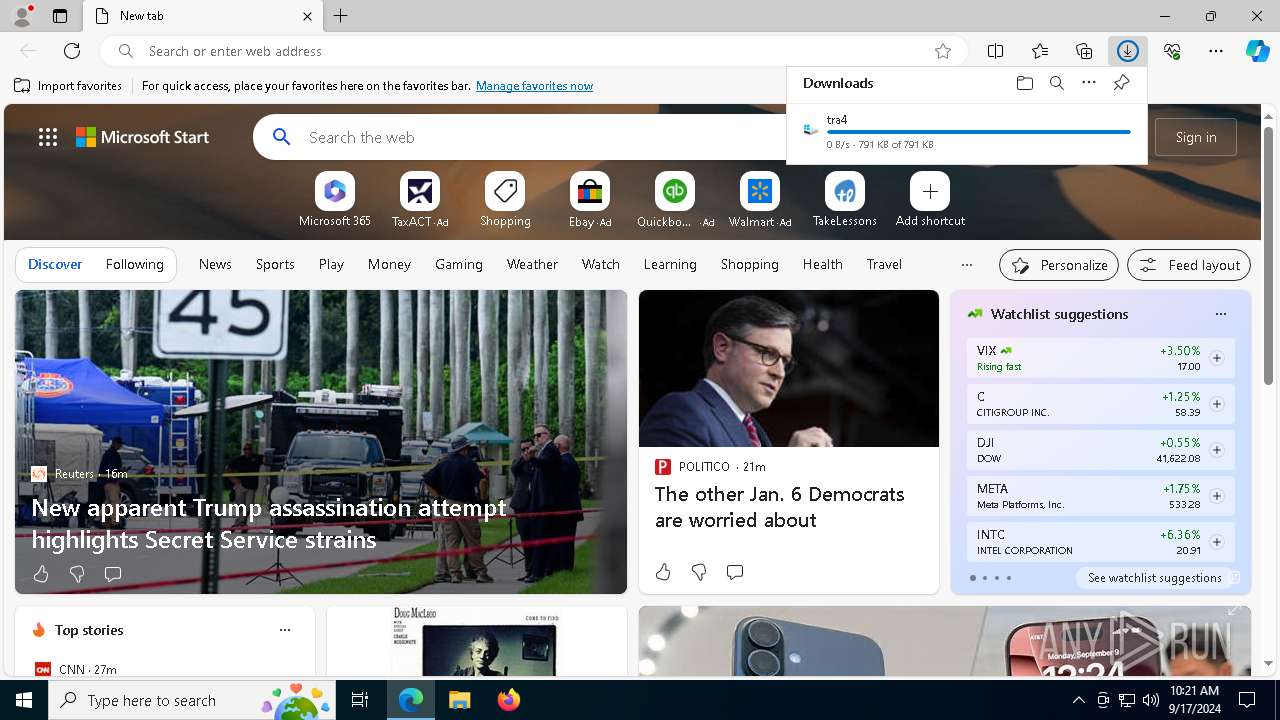The height and width of the screenshot is (720, 1280).
Task: Select the Weather category tab
Action: coord(532,264)
